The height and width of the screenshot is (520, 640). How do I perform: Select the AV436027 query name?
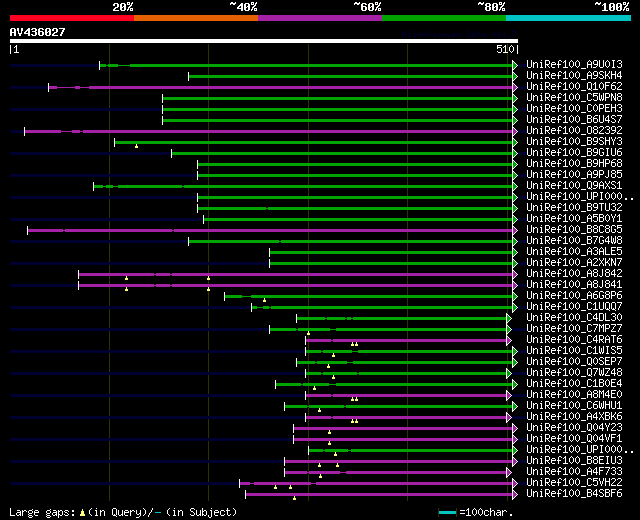(38, 32)
